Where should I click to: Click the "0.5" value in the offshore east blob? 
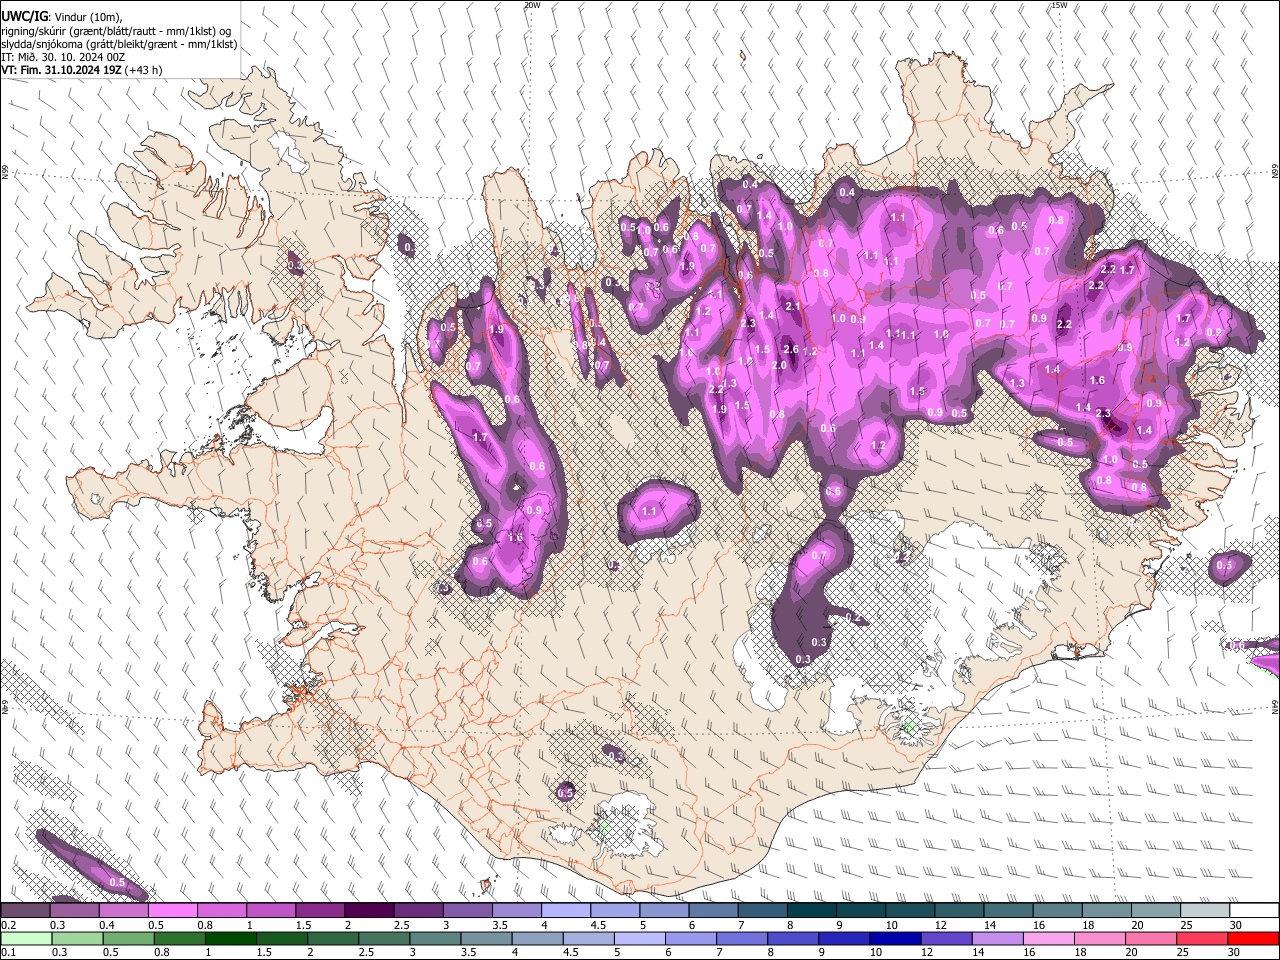coord(1226,567)
